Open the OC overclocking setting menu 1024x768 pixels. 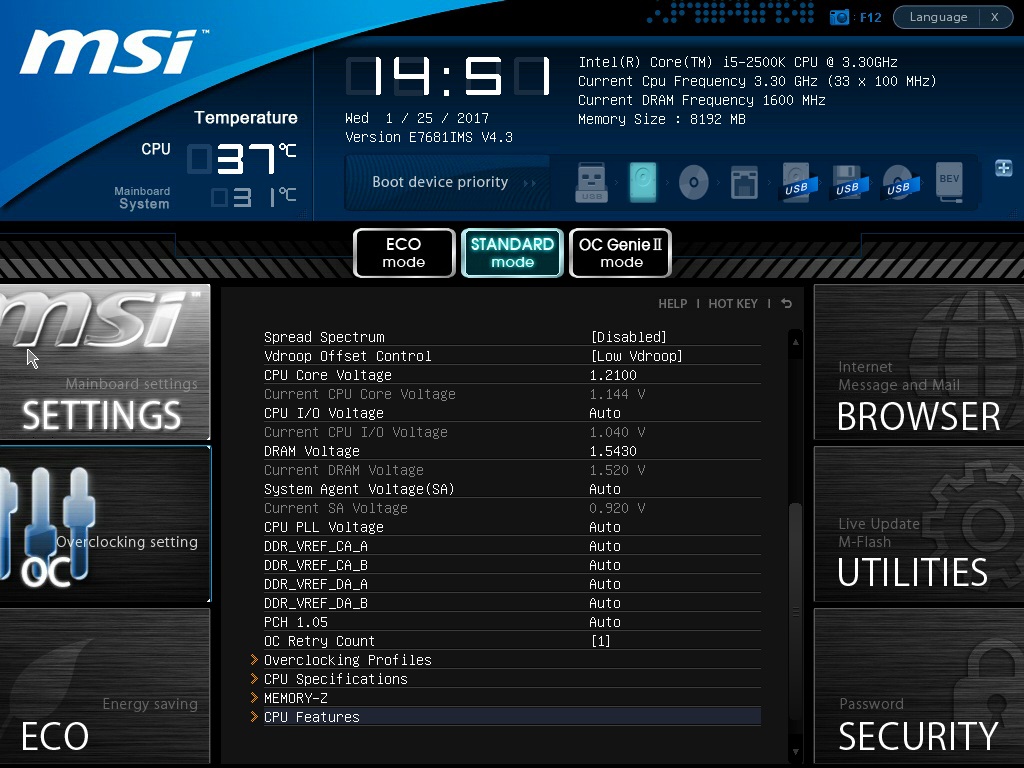[105, 524]
